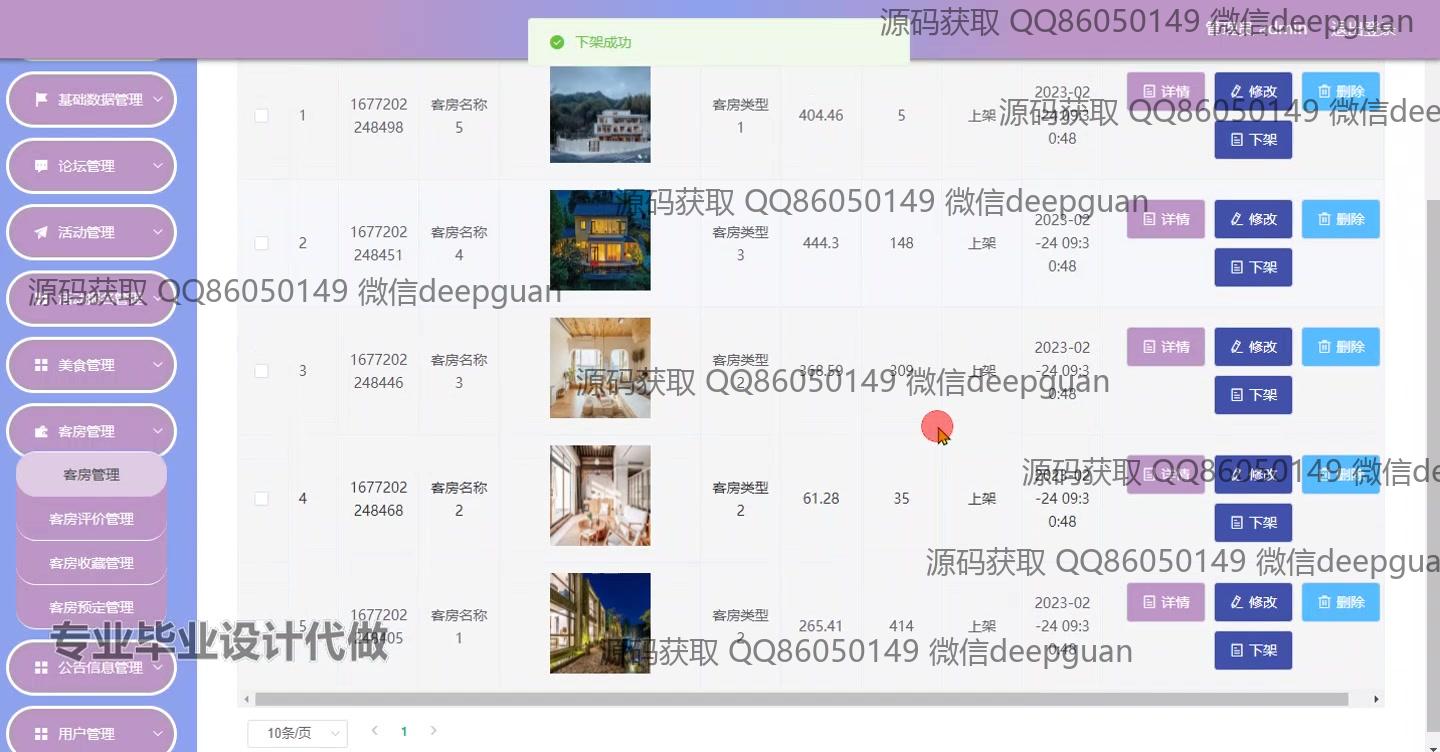1440x752 pixels.
Task: Open 客房预定管理 submenu item
Action: click(91, 607)
